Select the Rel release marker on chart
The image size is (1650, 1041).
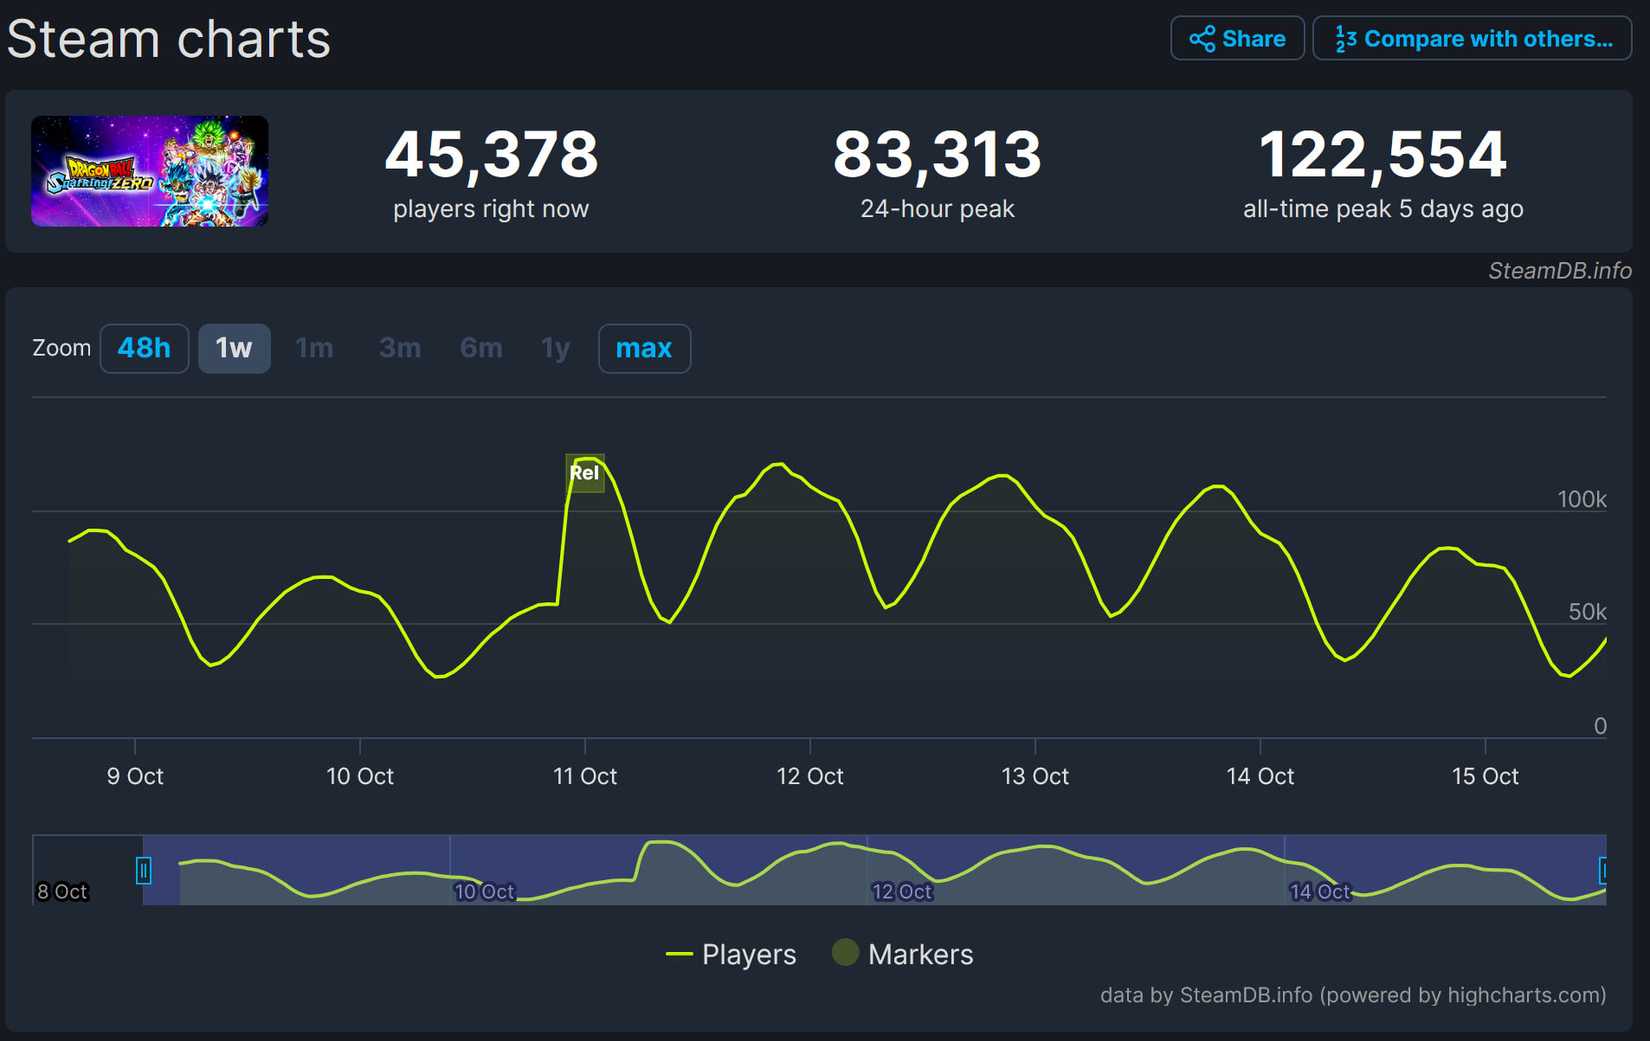[584, 473]
